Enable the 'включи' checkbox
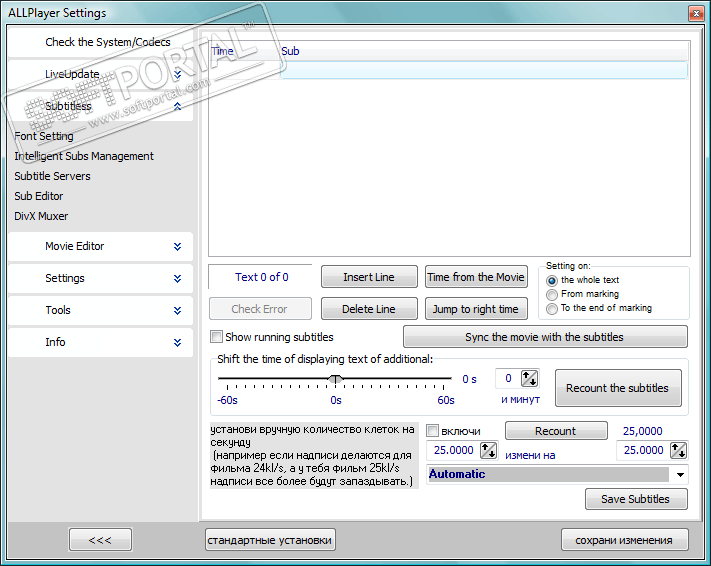Screen dimensions: 711x566 pyautogui.click(x=433, y=430)
